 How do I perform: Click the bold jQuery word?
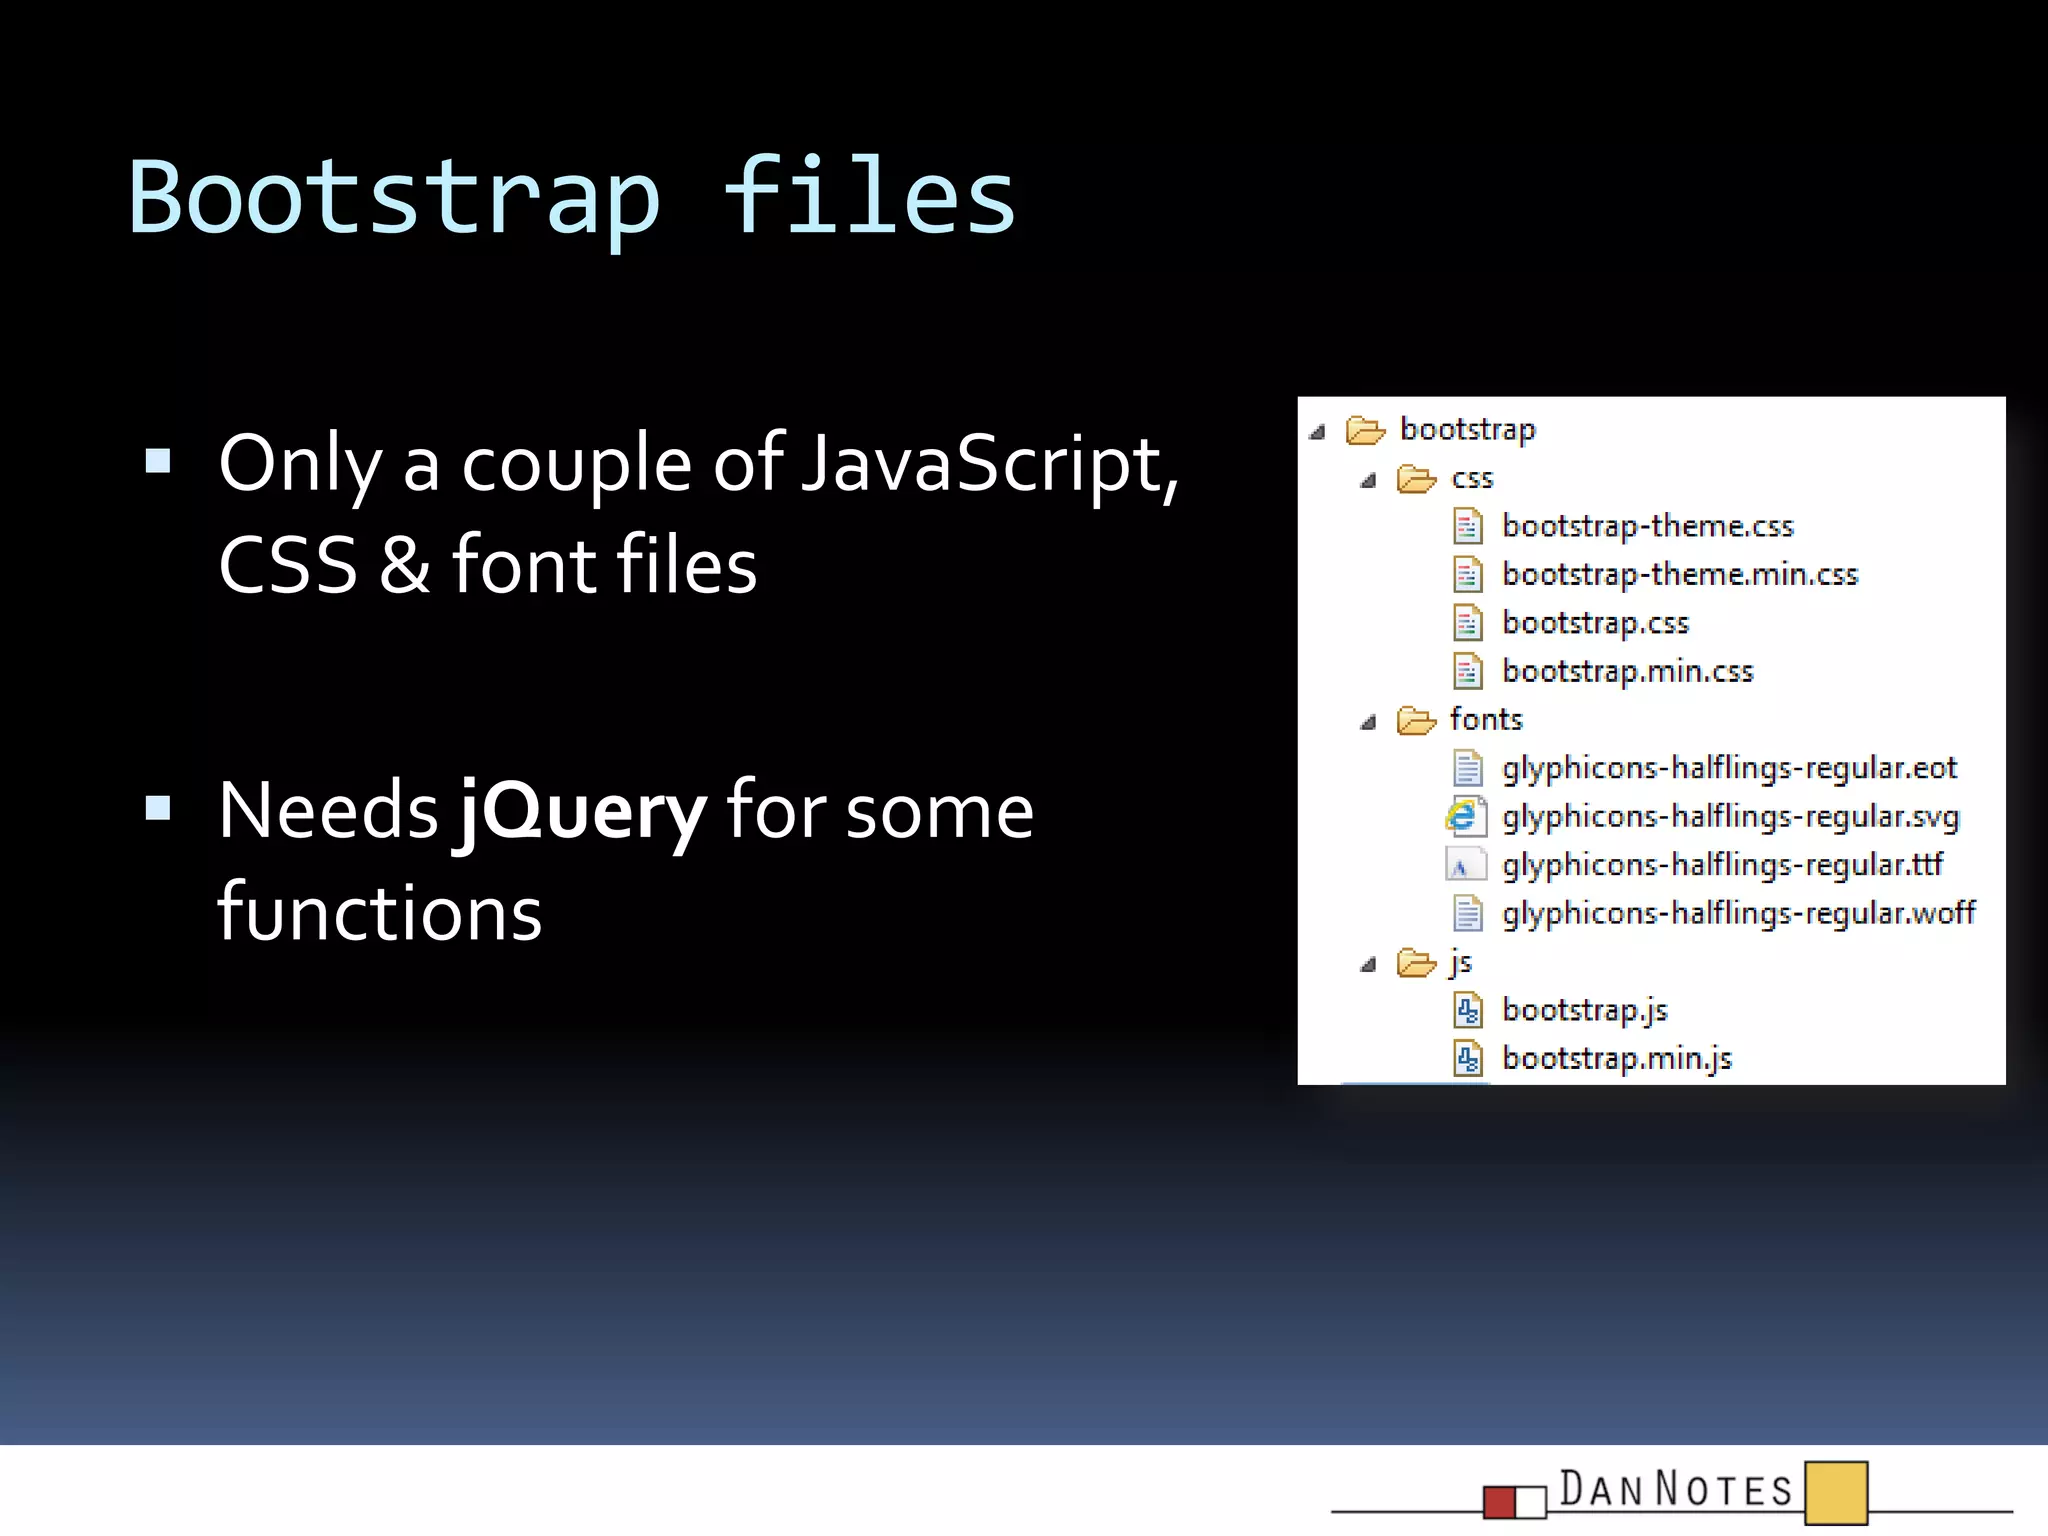(583, 814)
